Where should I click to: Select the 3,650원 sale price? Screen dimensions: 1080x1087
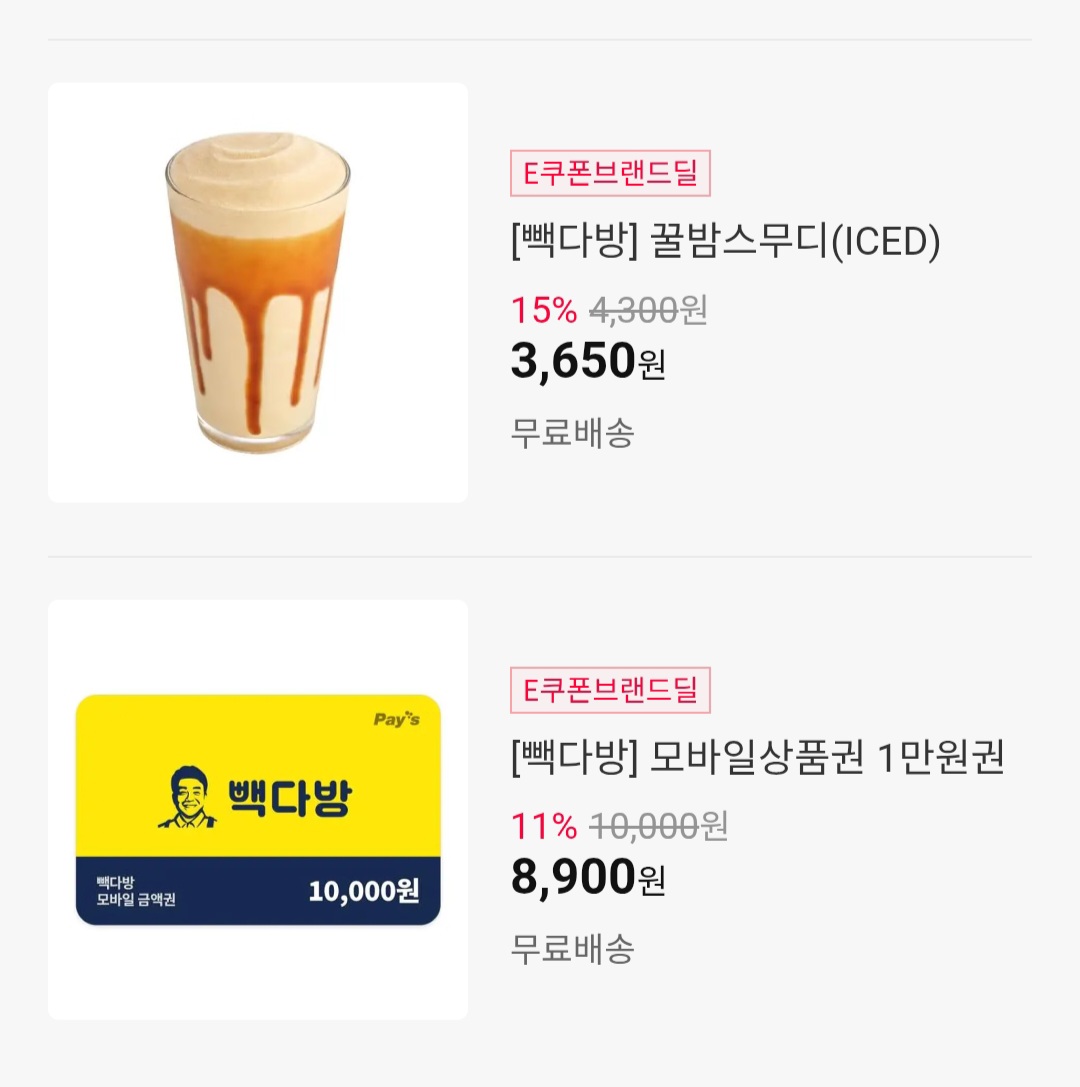[588, 361]
